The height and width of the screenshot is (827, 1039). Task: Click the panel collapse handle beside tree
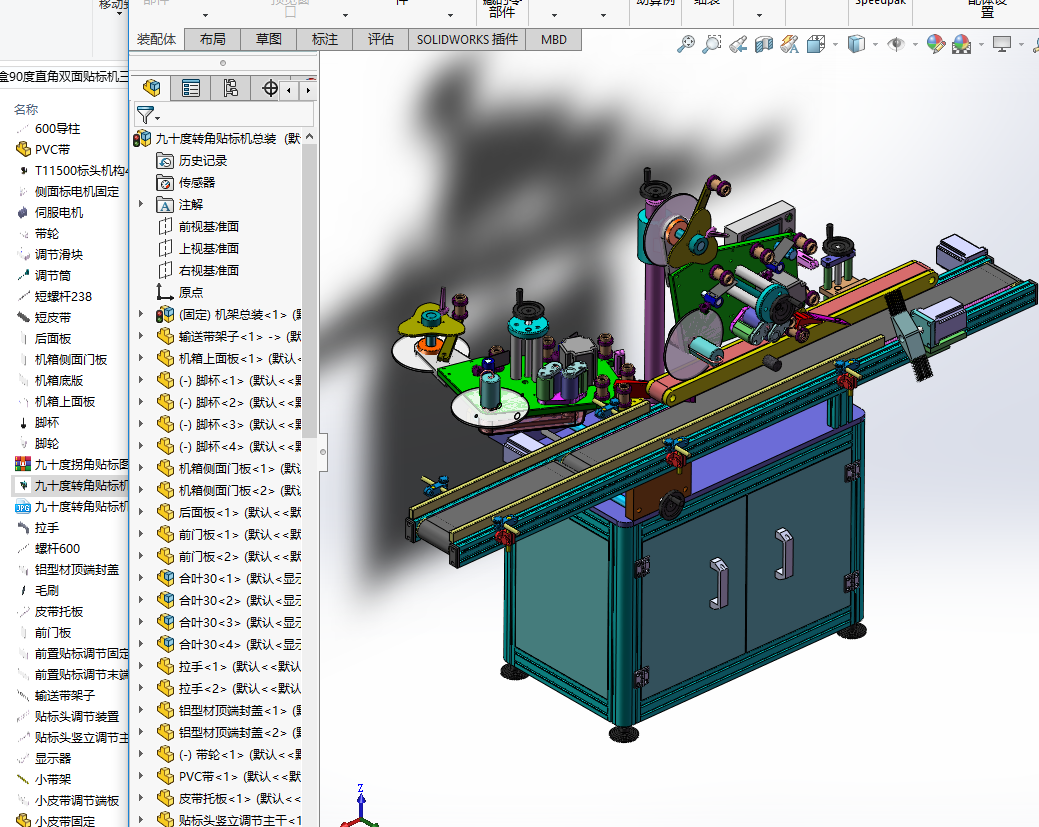click(x=323, y=452)
